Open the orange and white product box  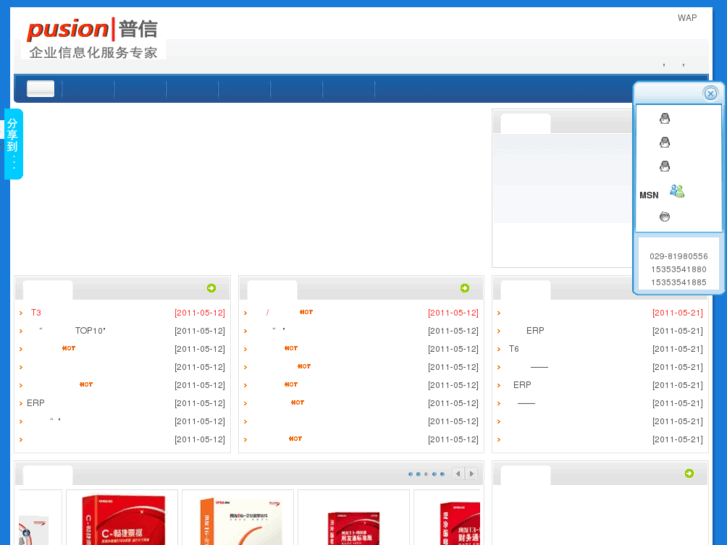[241, 521]
